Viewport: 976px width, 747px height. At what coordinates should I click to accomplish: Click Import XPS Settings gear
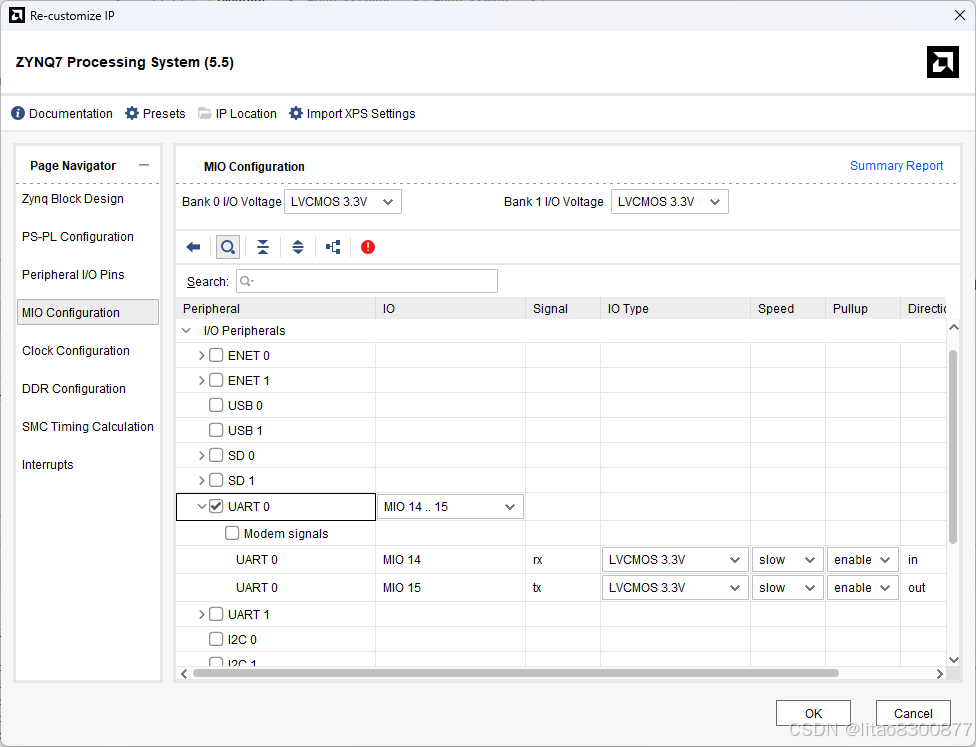pyautogui.click(x=296, y=113)
